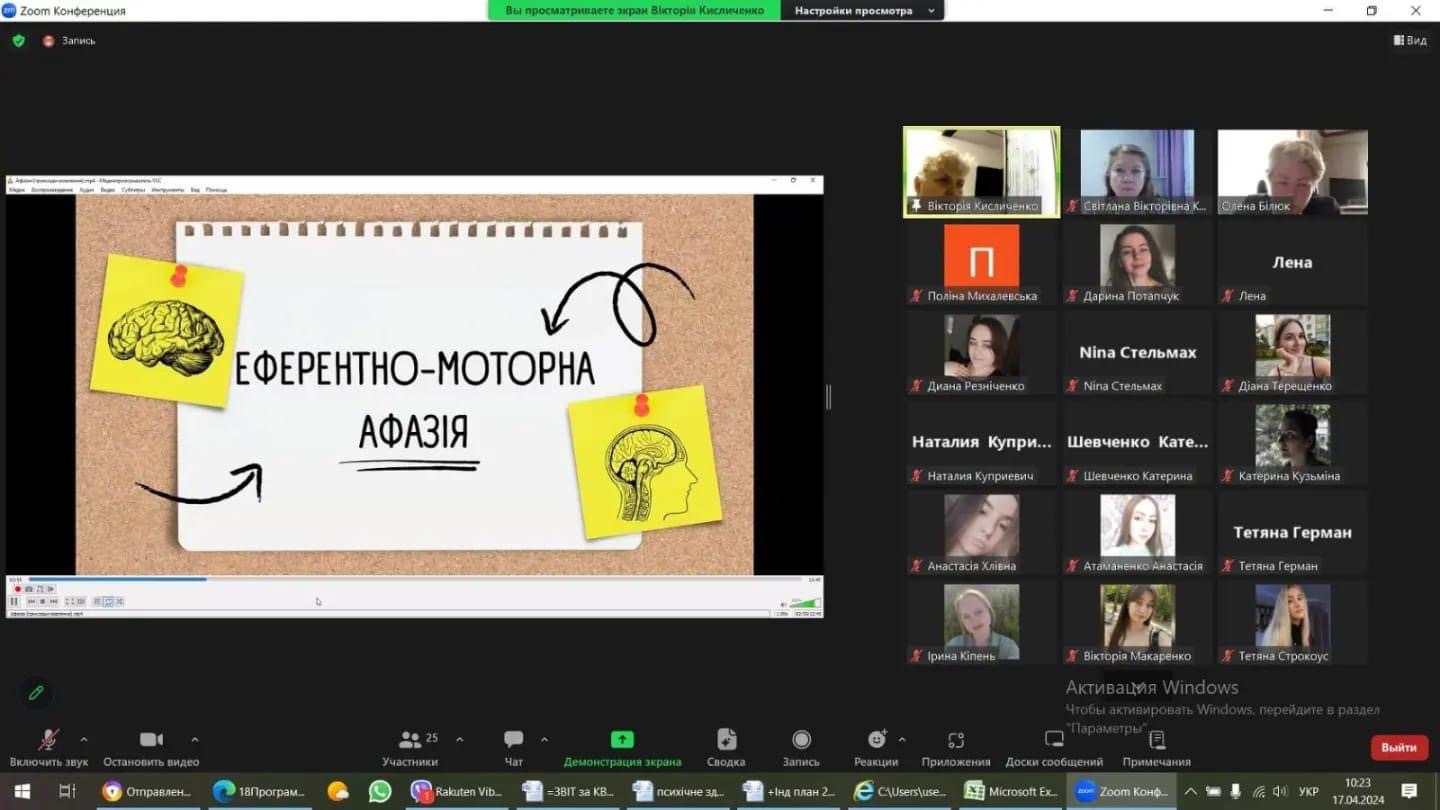The image size is (1440, 810).
Task: Pause the VLC video playback
Action: pos(14,601)
